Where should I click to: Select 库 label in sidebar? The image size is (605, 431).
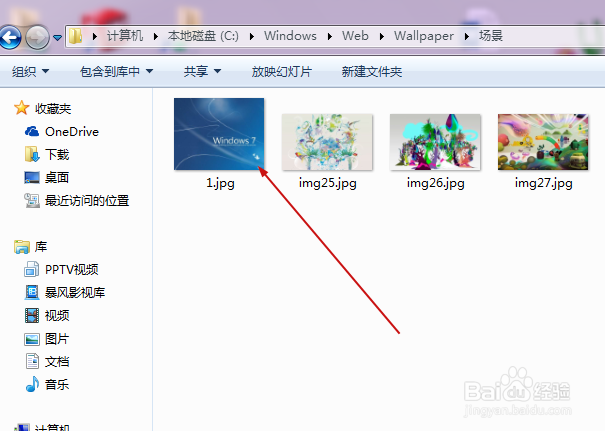(41, 247)
